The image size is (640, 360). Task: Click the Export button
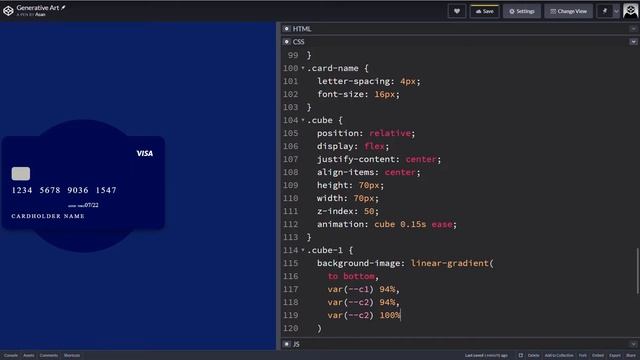pos(615,356)
